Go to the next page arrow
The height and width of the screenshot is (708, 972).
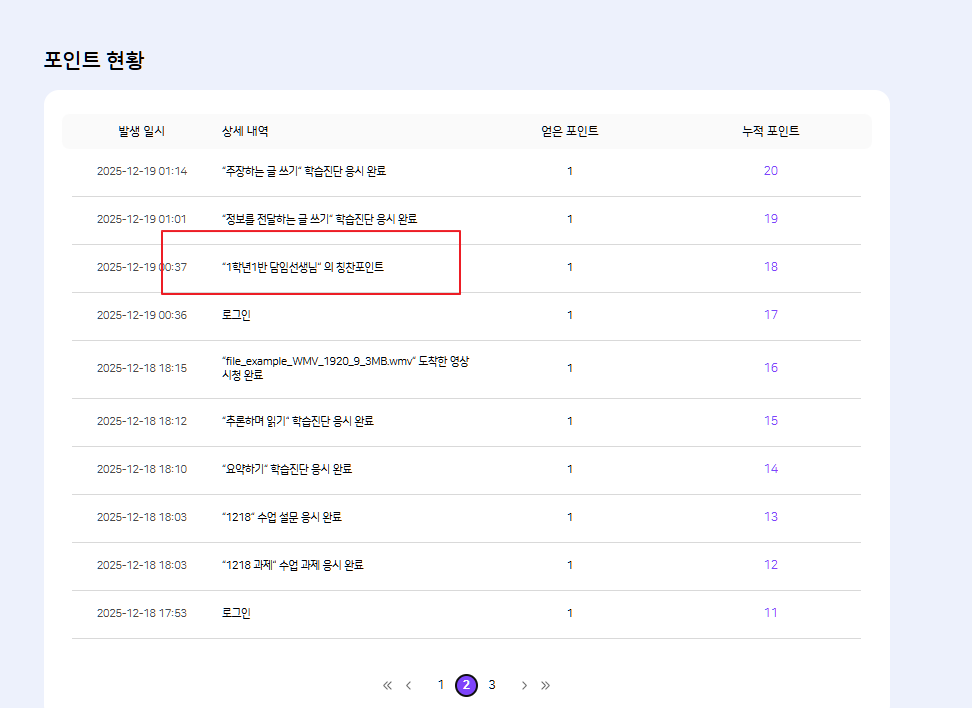click(x=524, y=685)
